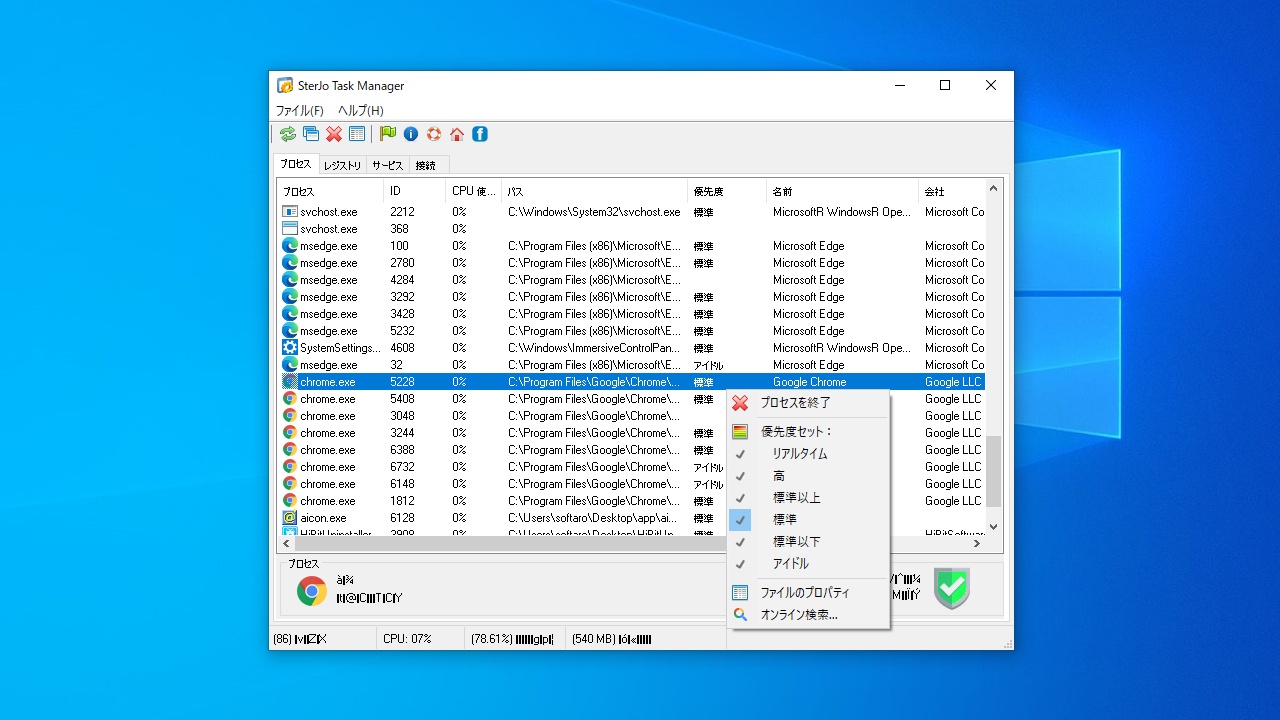The image size is (1280, 720).
Task: Sort by the 優先度 column header
Action: coord(728,191)
